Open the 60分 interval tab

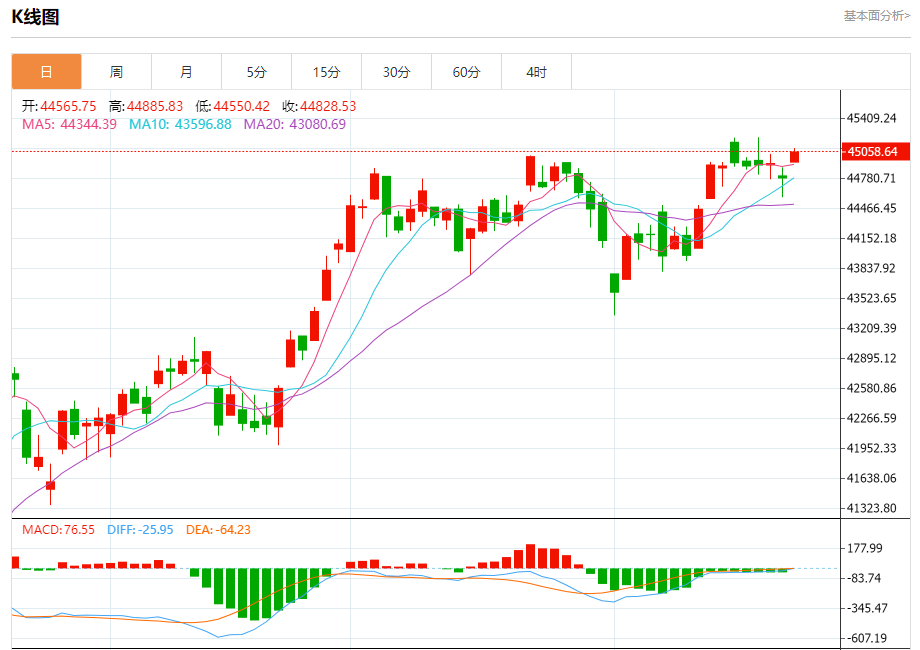click(x=466, y=72)
